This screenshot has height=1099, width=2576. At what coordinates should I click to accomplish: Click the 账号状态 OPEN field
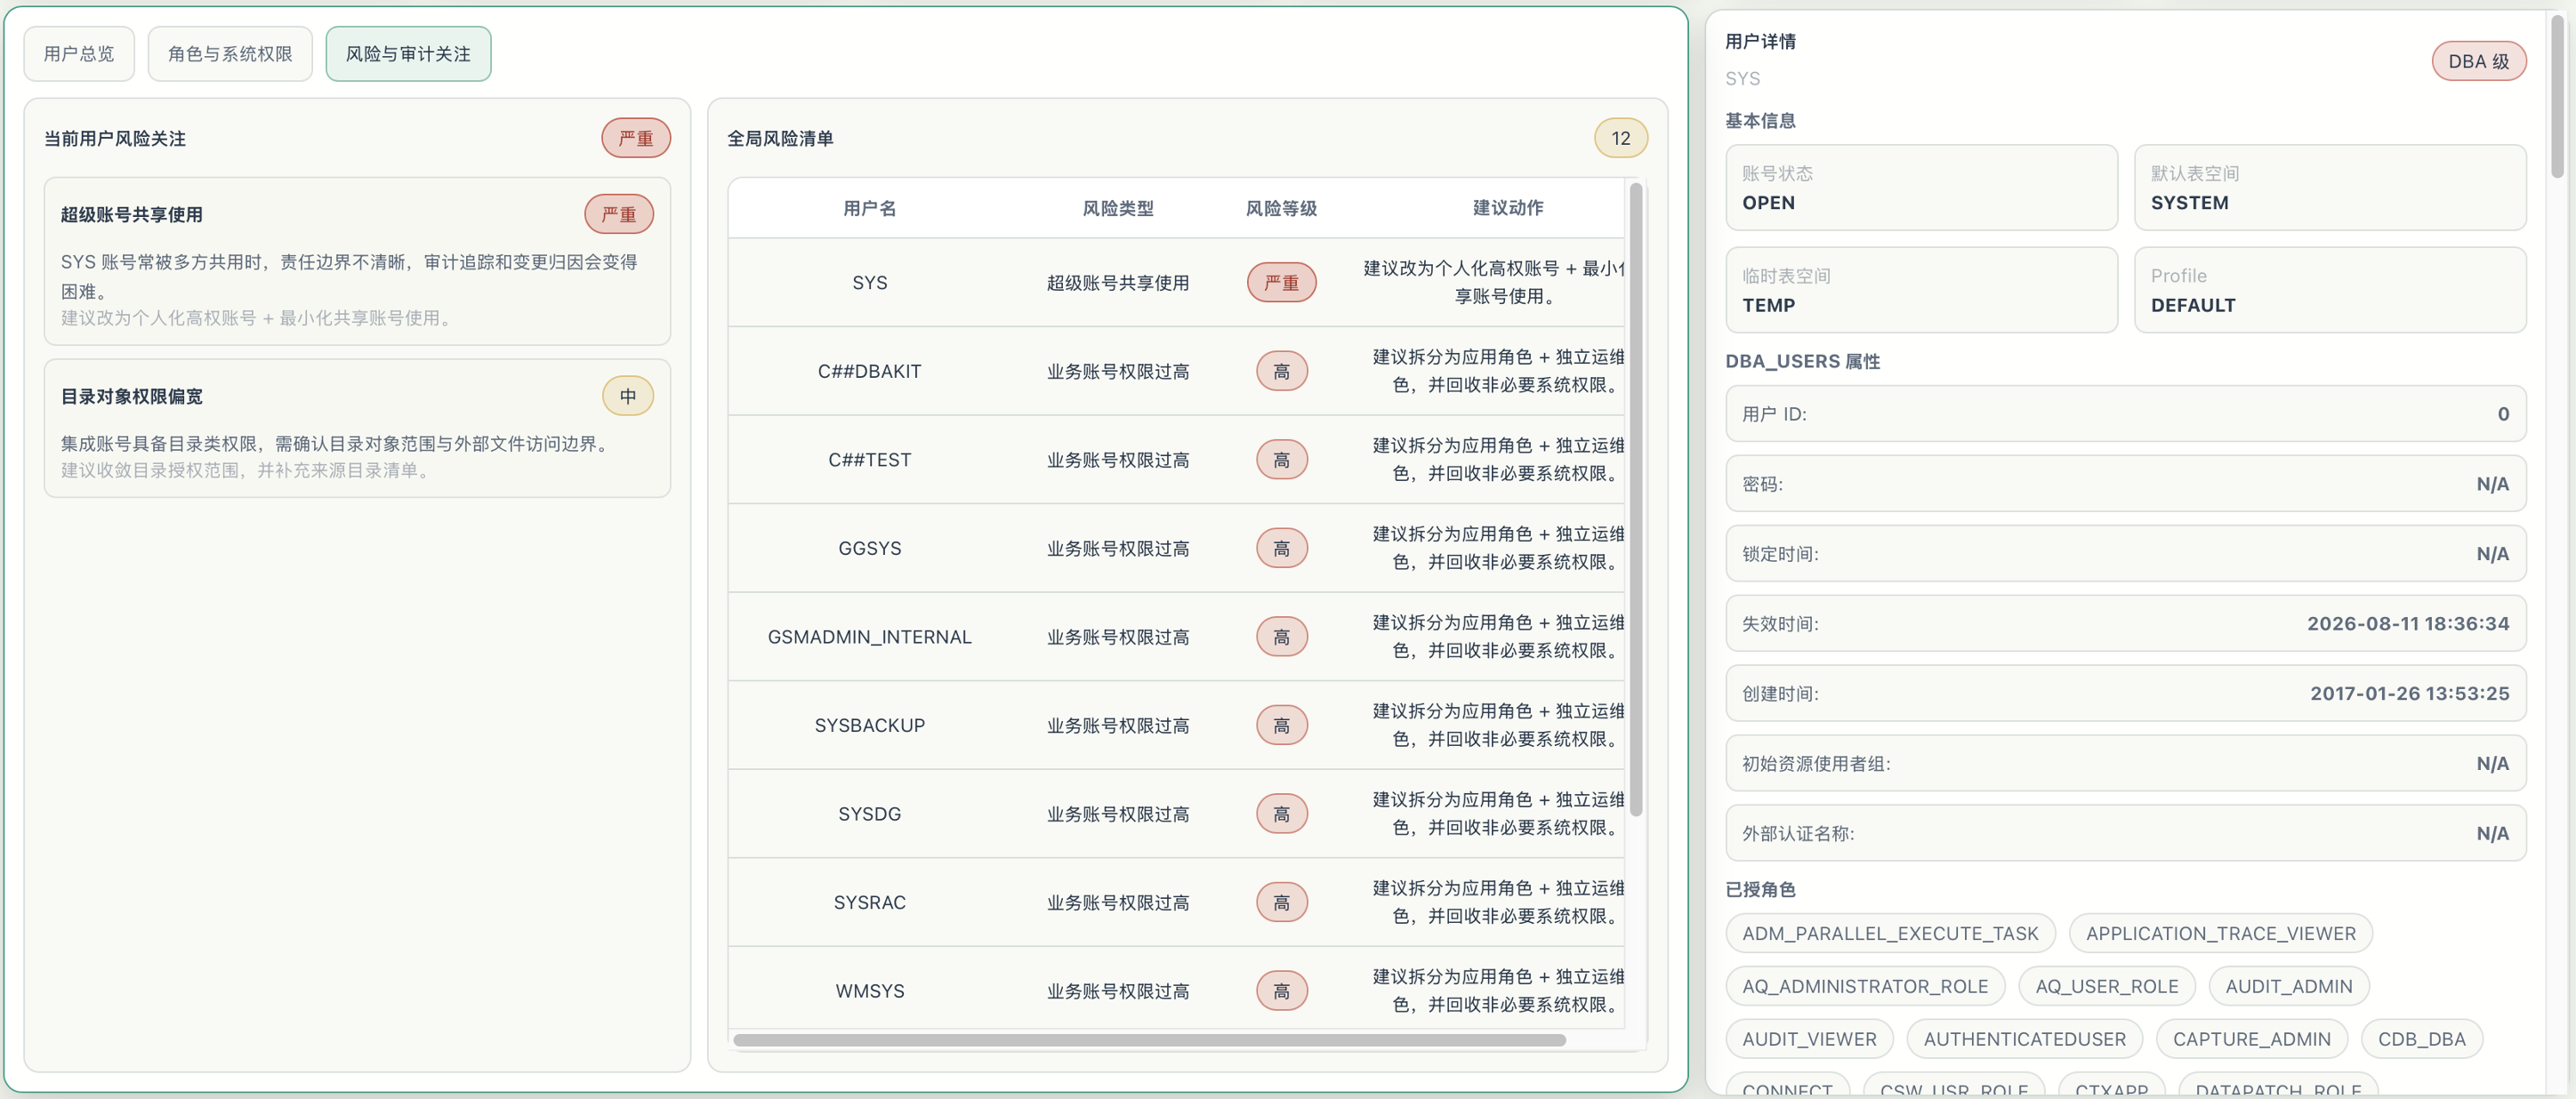tap(1921, 188)
